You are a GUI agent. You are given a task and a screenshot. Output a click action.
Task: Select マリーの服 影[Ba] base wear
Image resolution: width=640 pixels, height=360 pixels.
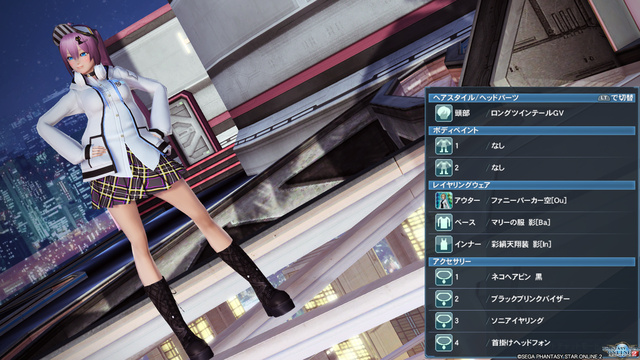tap(520, 222)
